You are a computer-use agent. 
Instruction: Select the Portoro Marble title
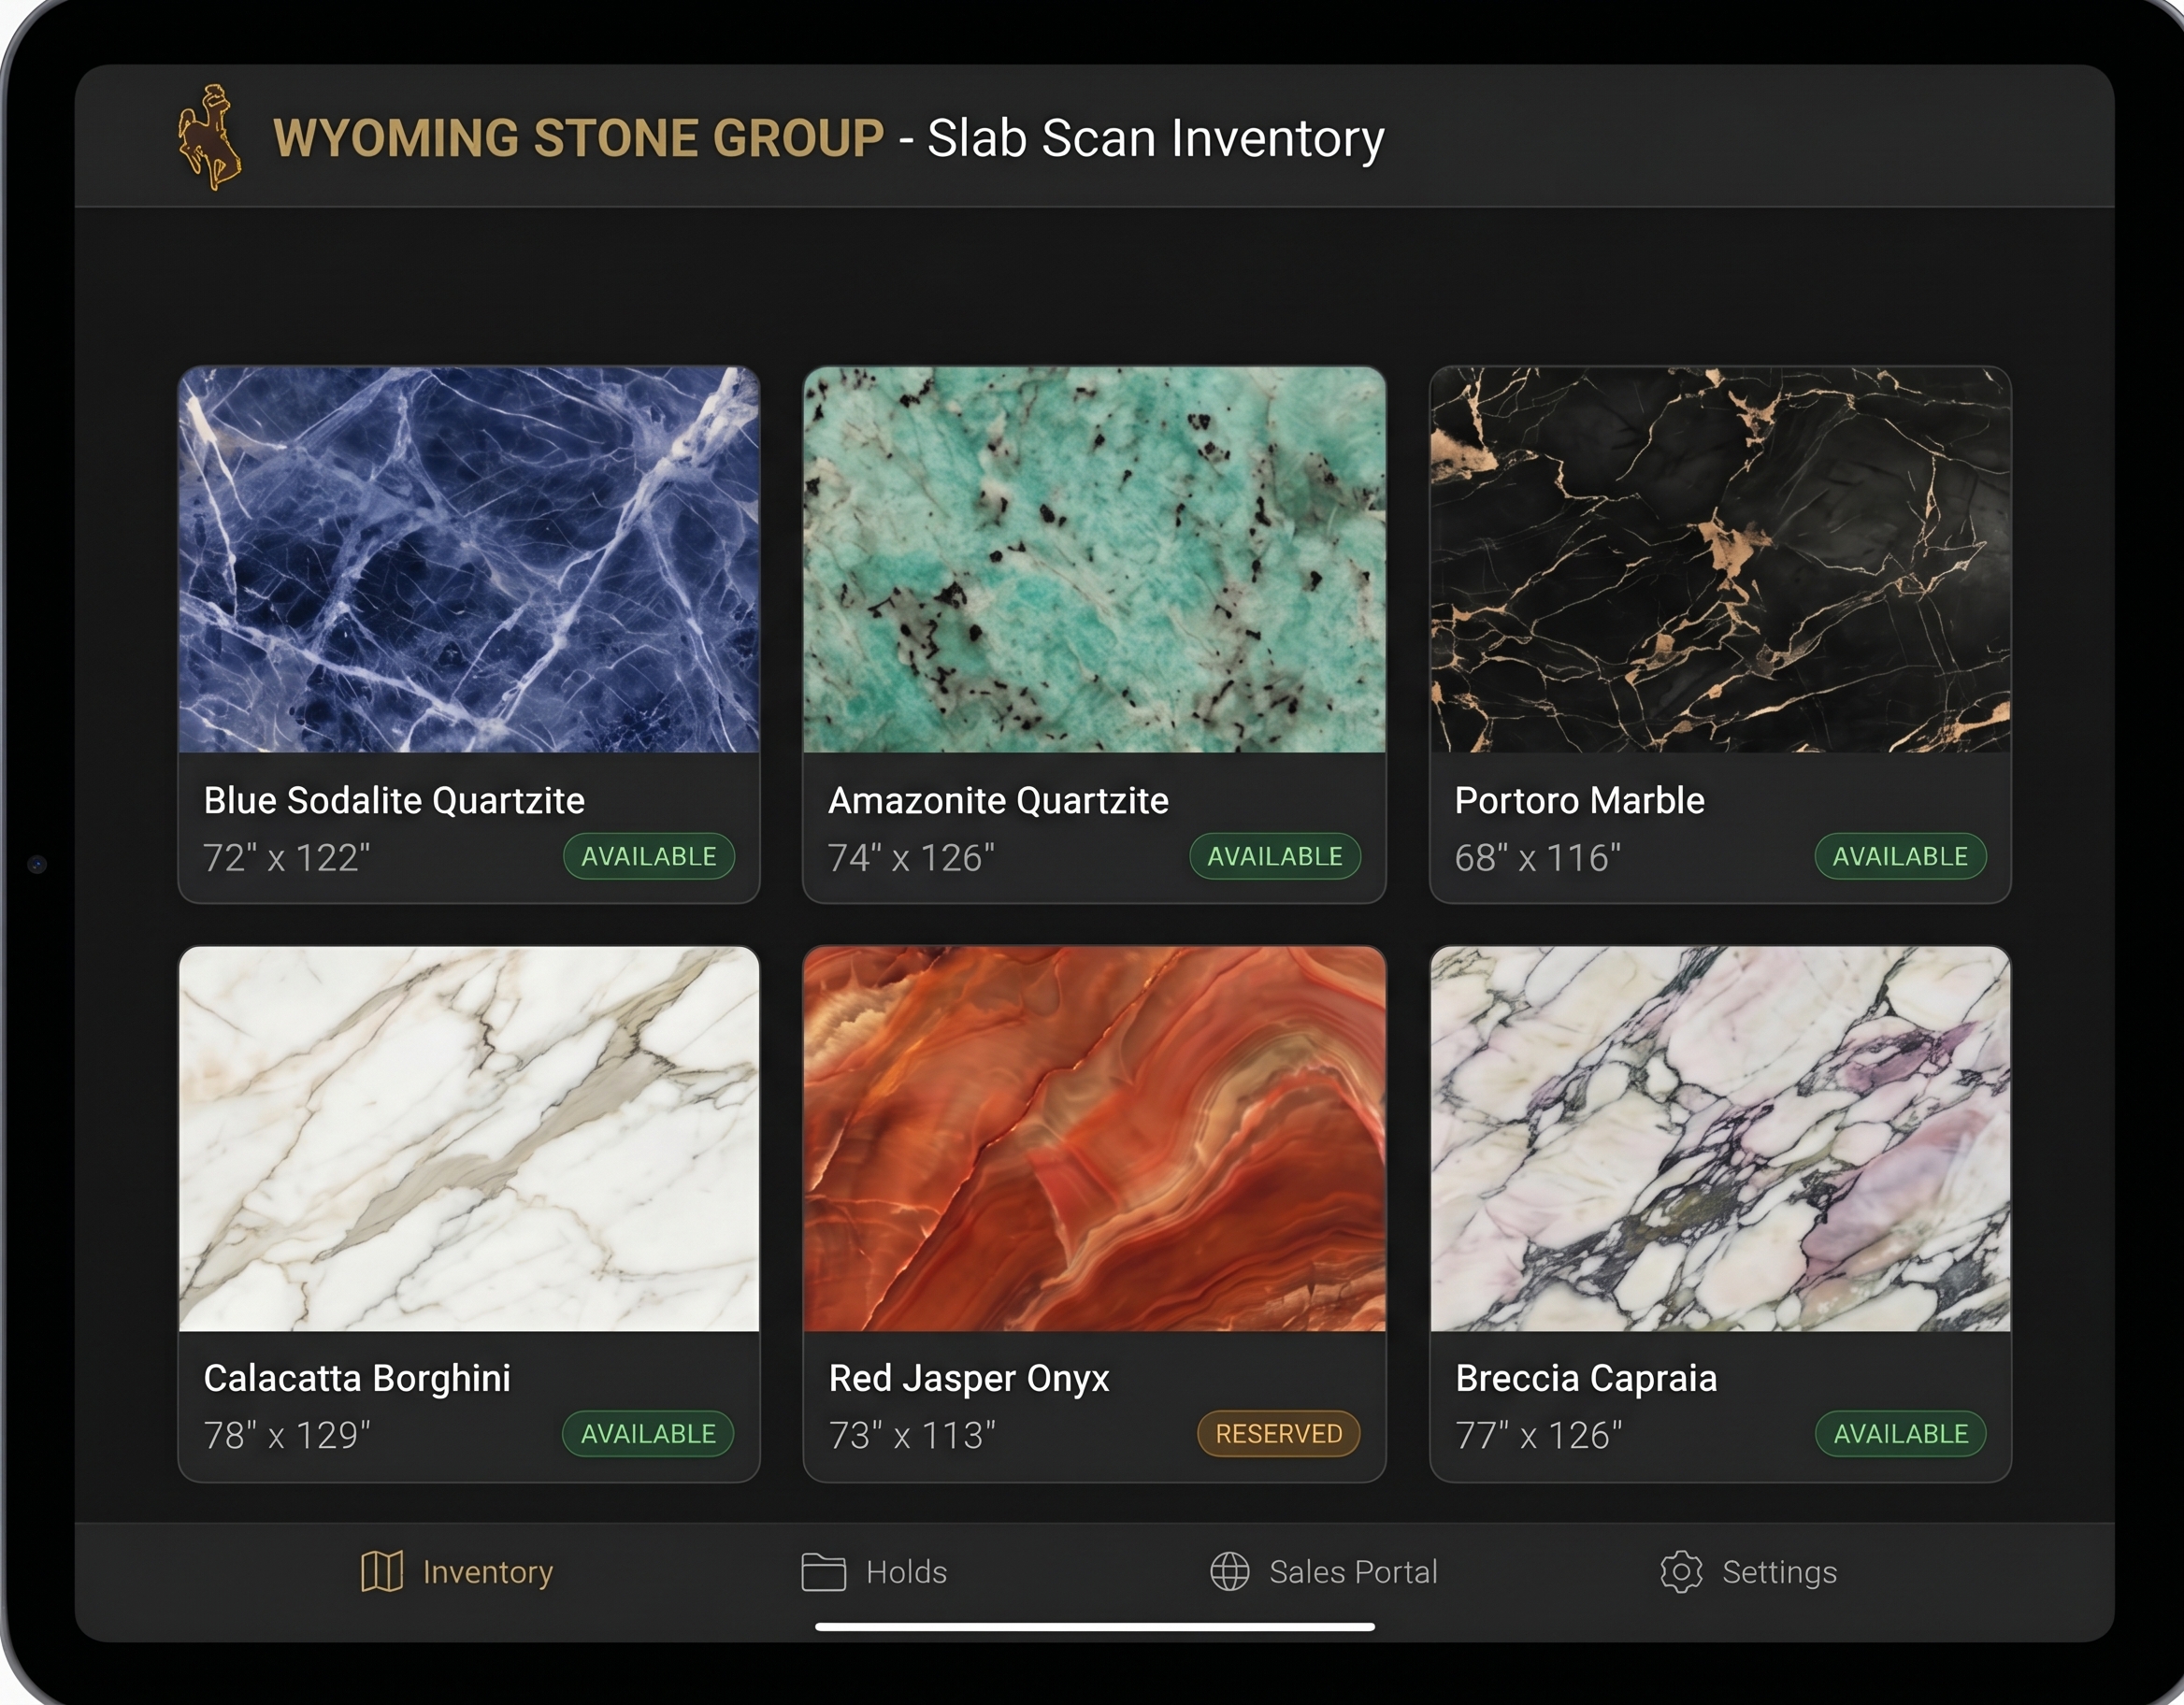1579,800
